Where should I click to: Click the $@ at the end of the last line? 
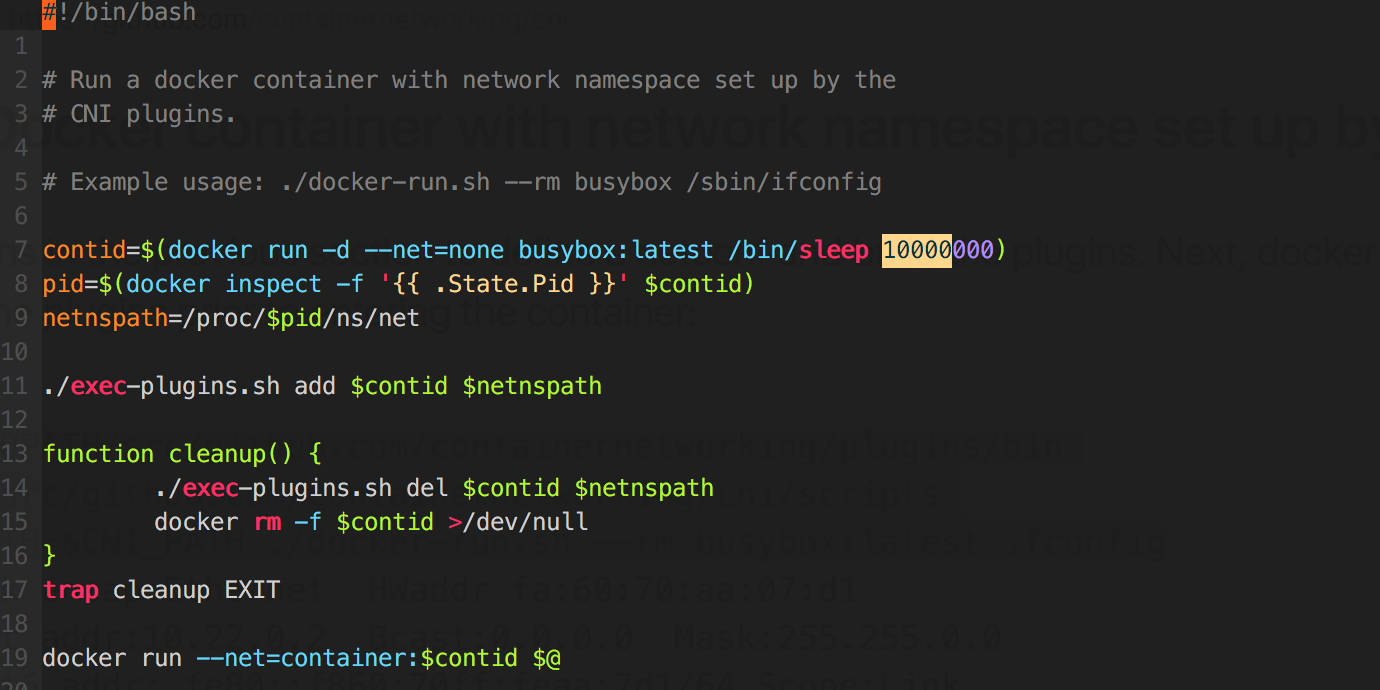click(x=546, y=658)
